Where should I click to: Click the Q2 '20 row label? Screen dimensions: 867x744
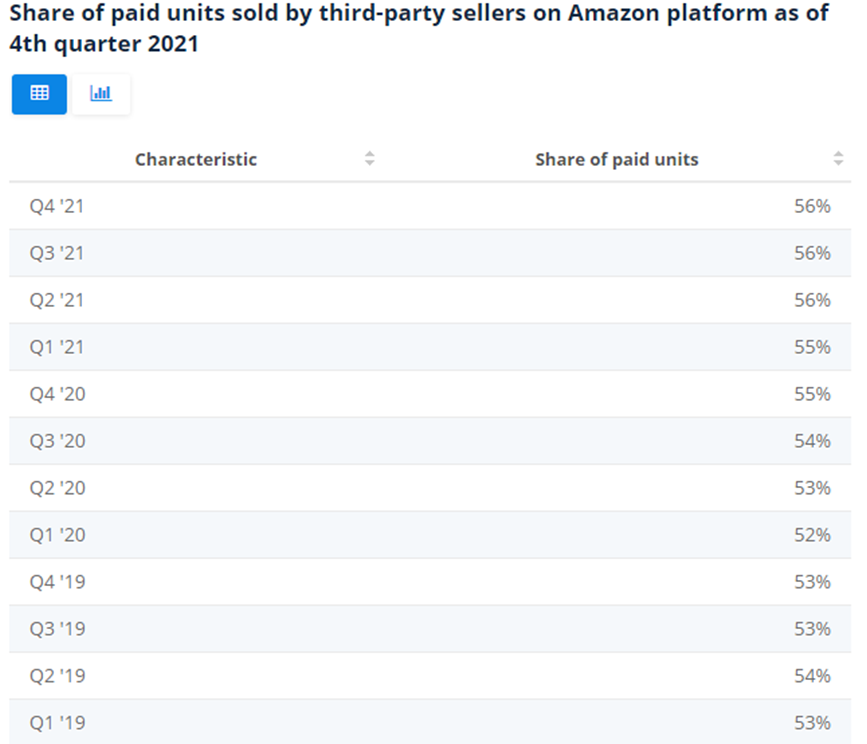point(58,488)
